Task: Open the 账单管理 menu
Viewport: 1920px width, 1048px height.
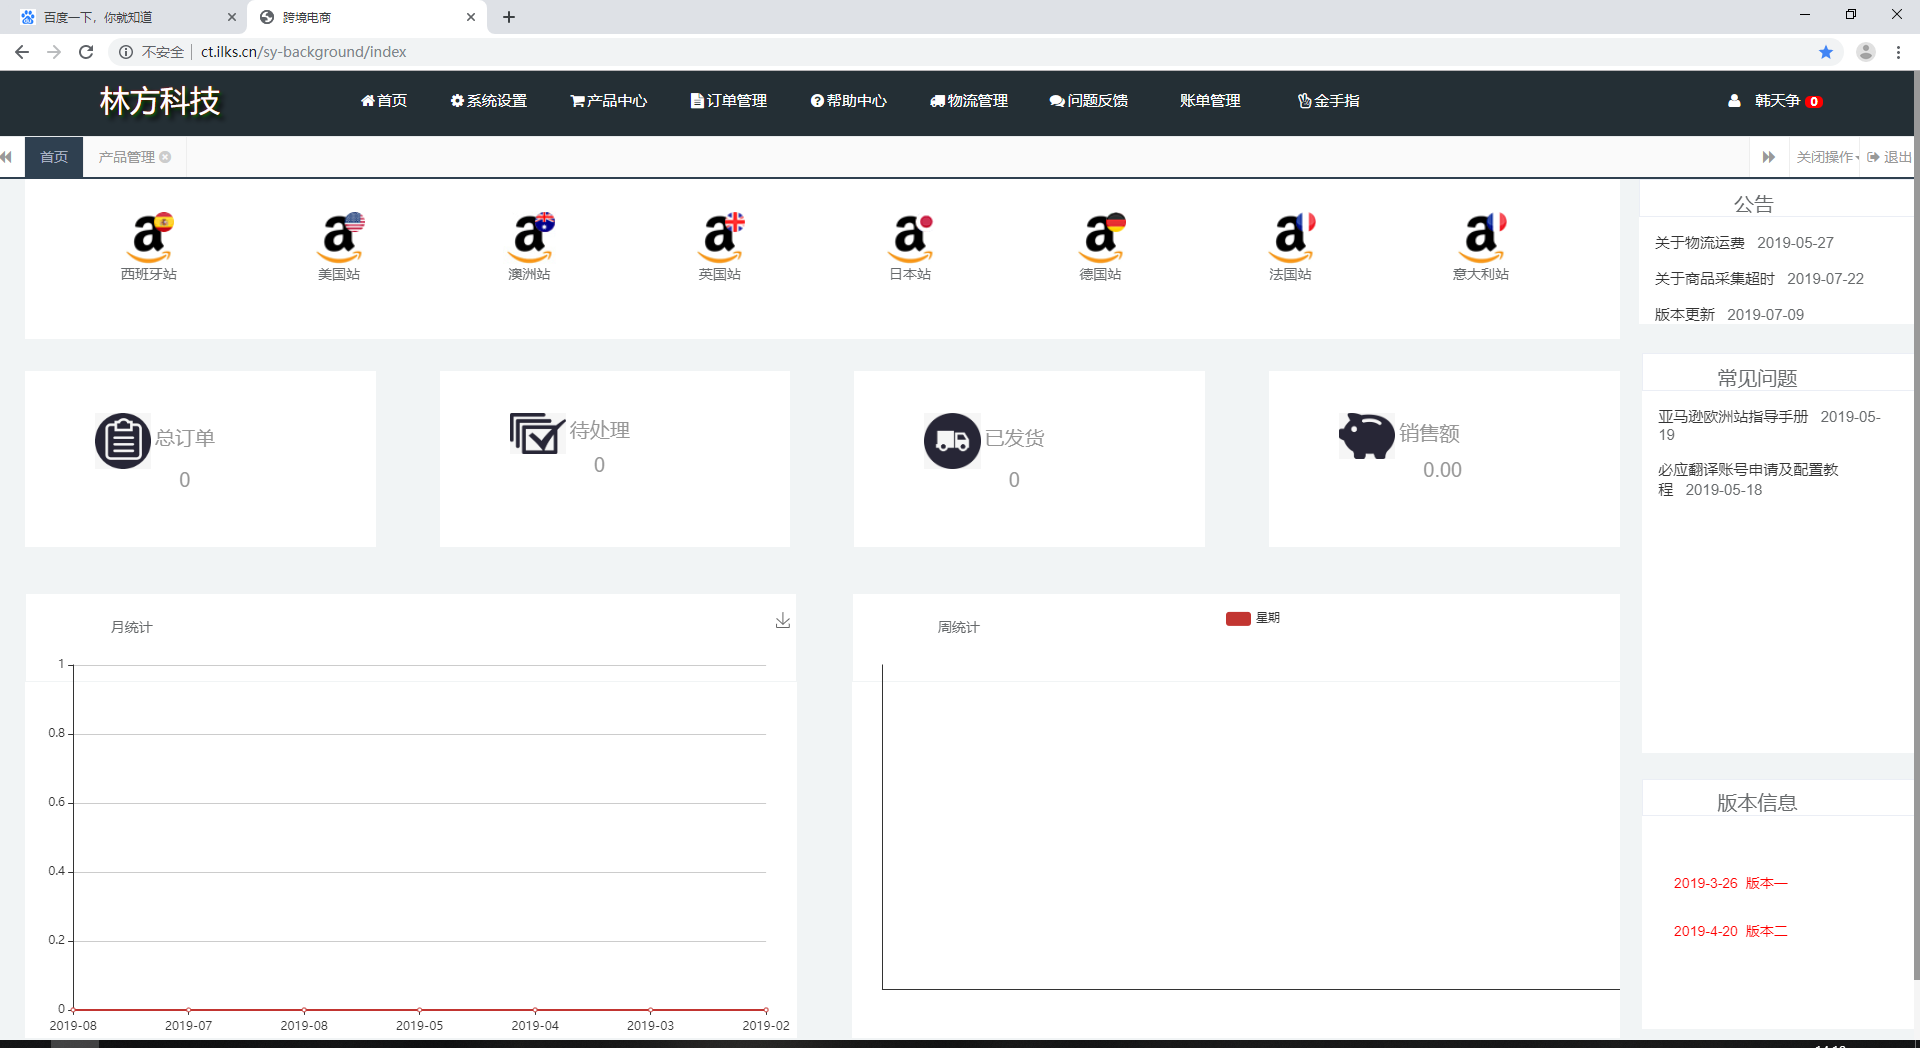Action: tap(1210, 101)
